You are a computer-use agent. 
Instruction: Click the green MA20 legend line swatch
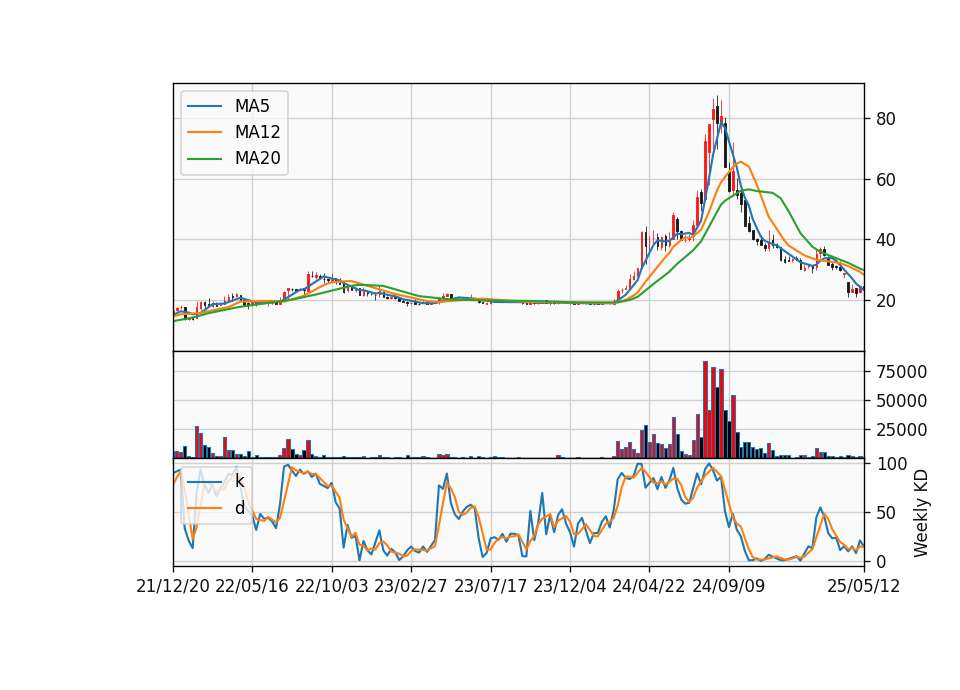(204, 159)
